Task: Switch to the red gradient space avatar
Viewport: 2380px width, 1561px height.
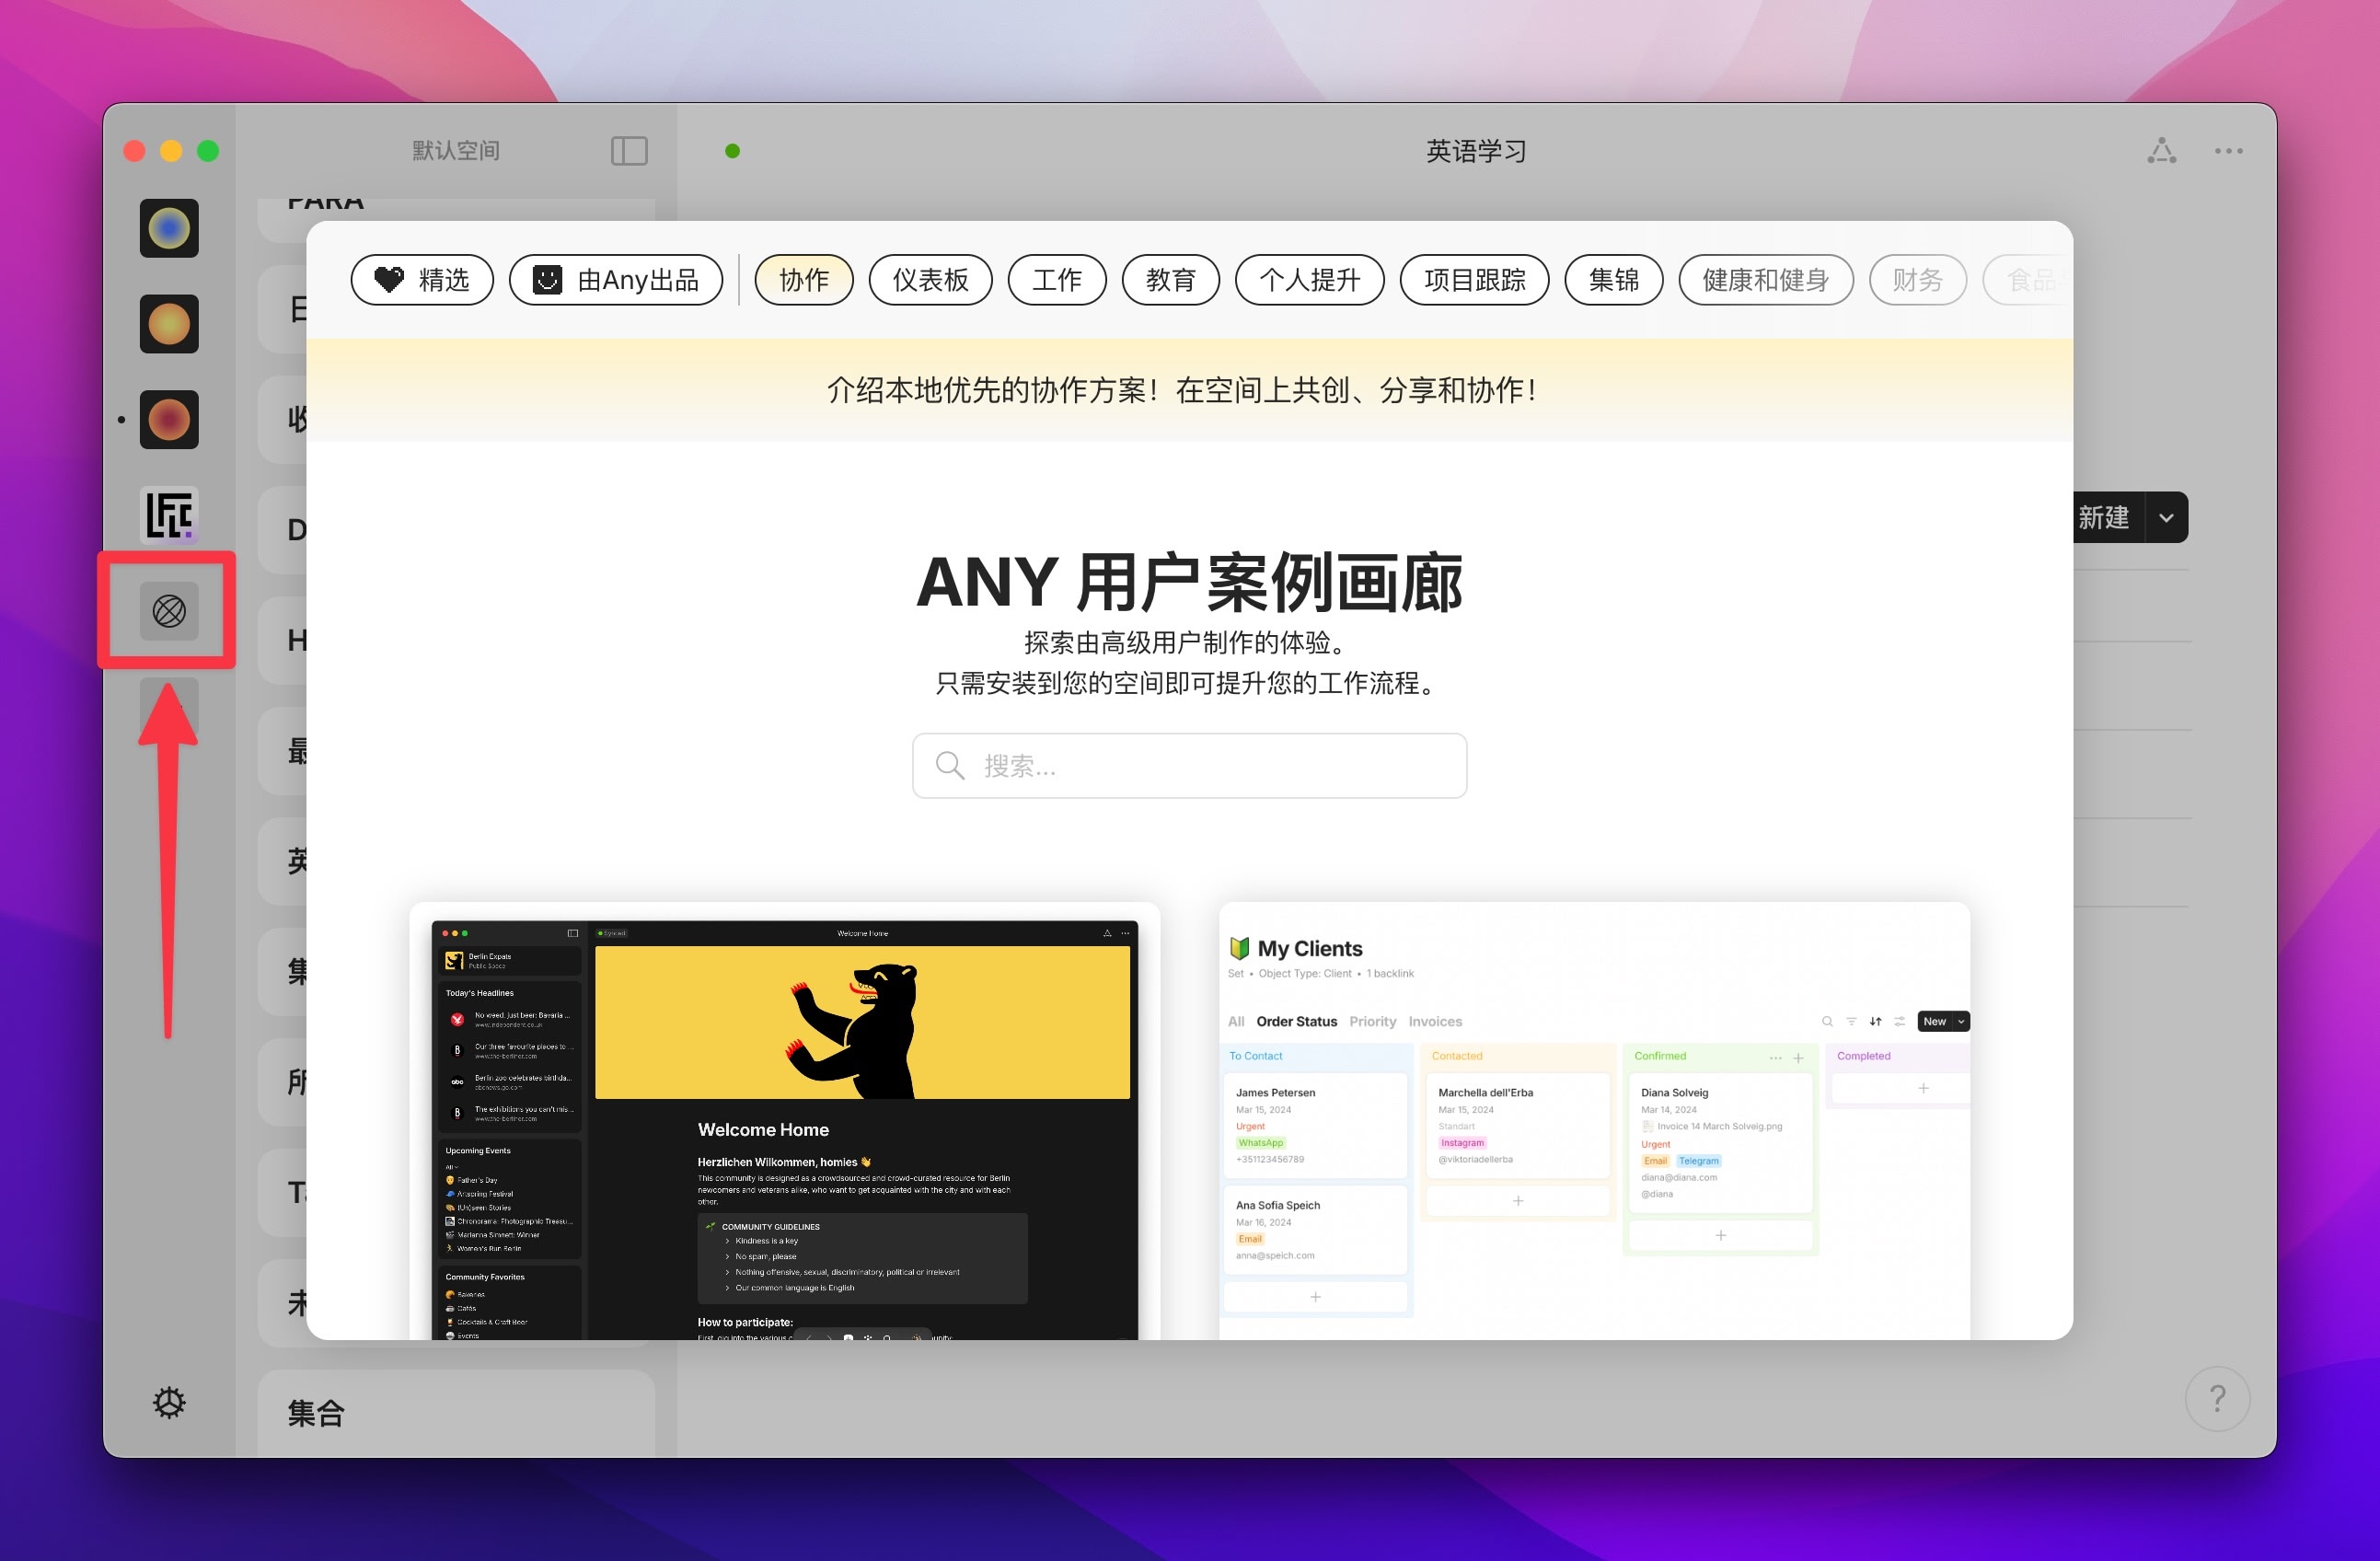Action: click(169, 419)
